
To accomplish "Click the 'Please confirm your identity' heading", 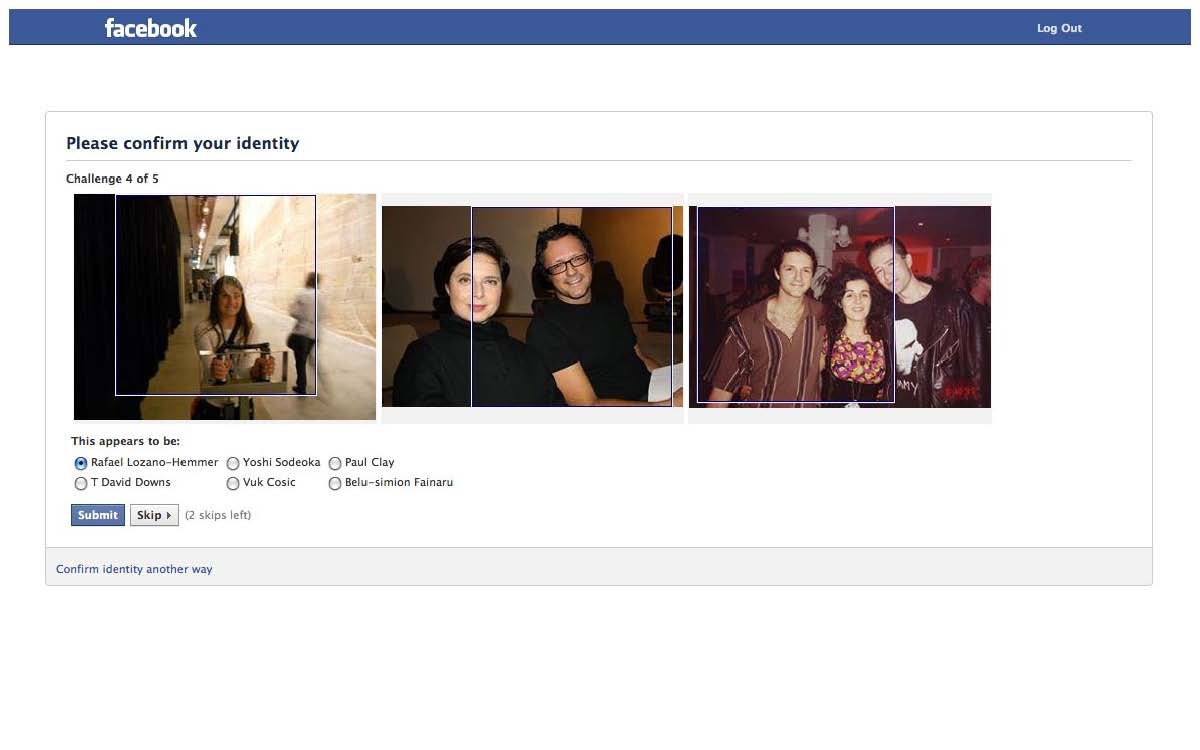I will [x=183, y=143].
